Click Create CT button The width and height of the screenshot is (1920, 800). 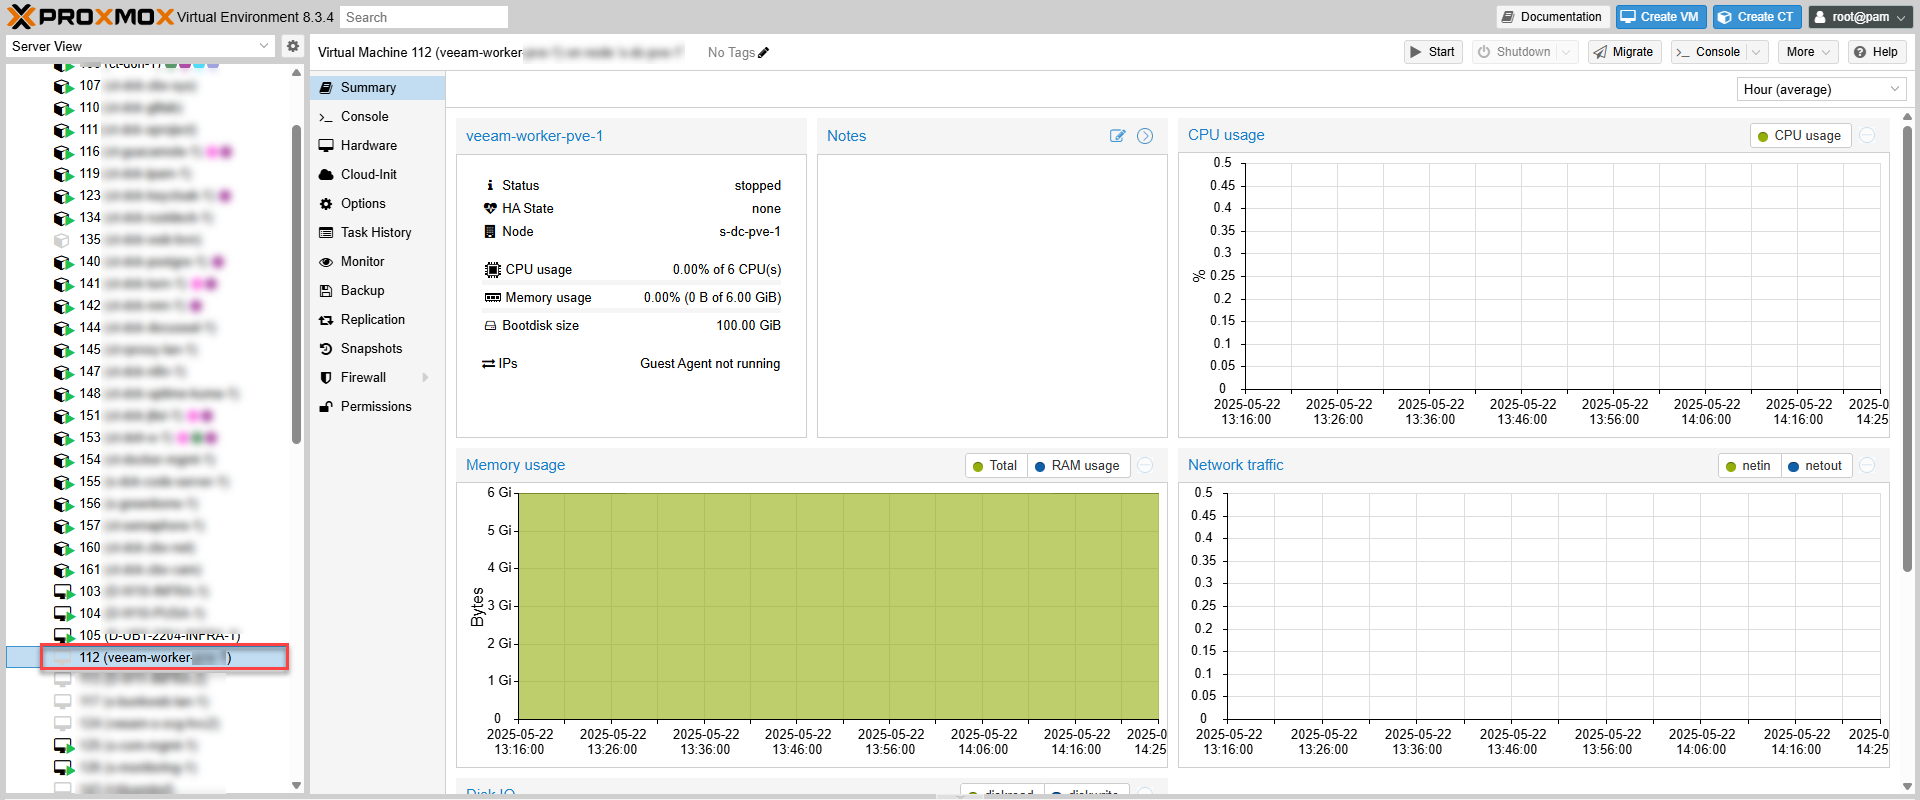(1757, 17)
